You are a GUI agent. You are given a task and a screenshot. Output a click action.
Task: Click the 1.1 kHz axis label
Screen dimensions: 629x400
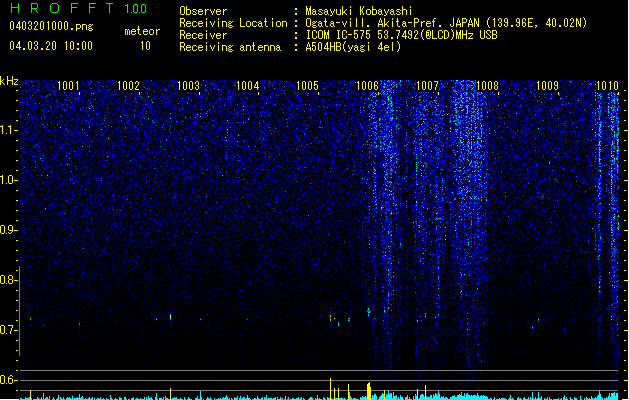(9, 130)
